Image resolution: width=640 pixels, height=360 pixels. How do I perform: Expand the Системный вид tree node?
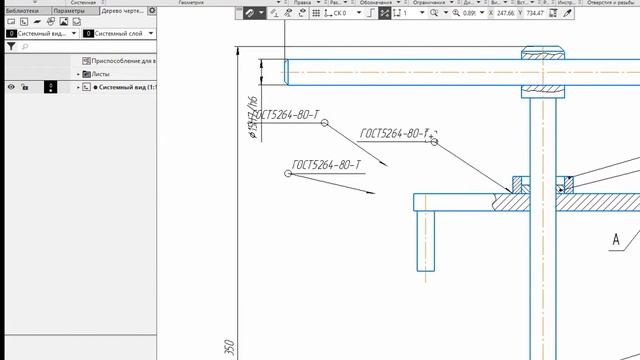[x=78, y=87]
